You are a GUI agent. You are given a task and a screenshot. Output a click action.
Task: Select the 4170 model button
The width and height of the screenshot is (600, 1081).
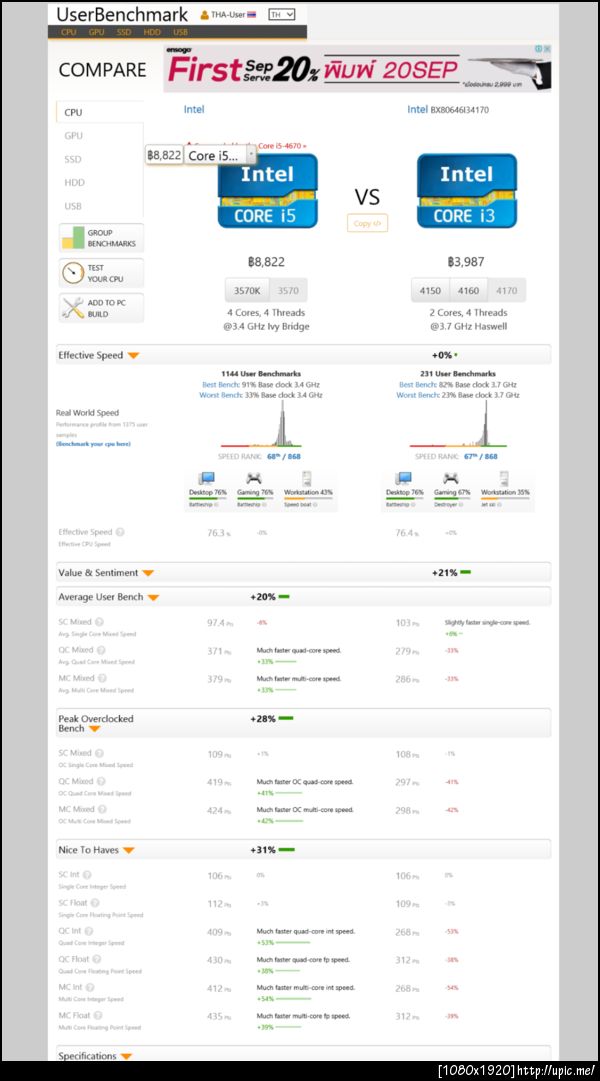point(506,290)
